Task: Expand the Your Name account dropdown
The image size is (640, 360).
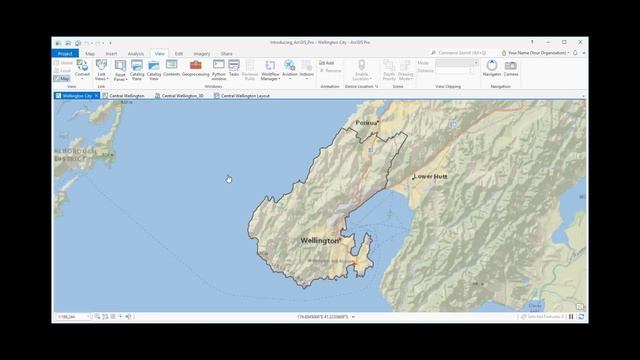Action: [x=568, y=53]
